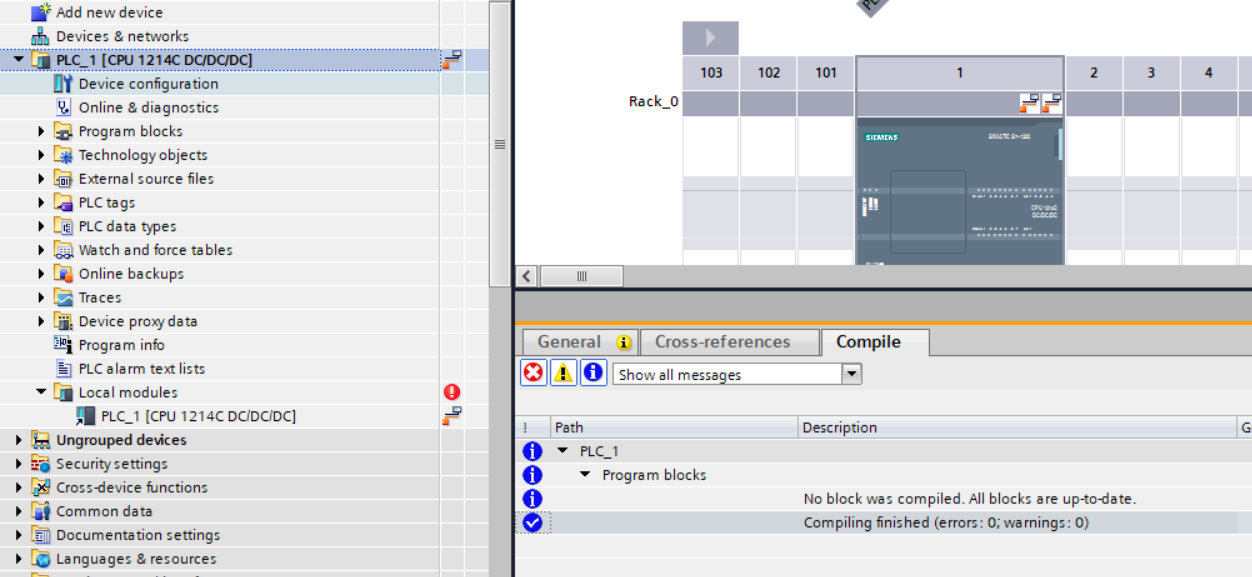The image size is (1252, 577).
Task: Click the device view scroll-left arrow
Action: point(527,276)
